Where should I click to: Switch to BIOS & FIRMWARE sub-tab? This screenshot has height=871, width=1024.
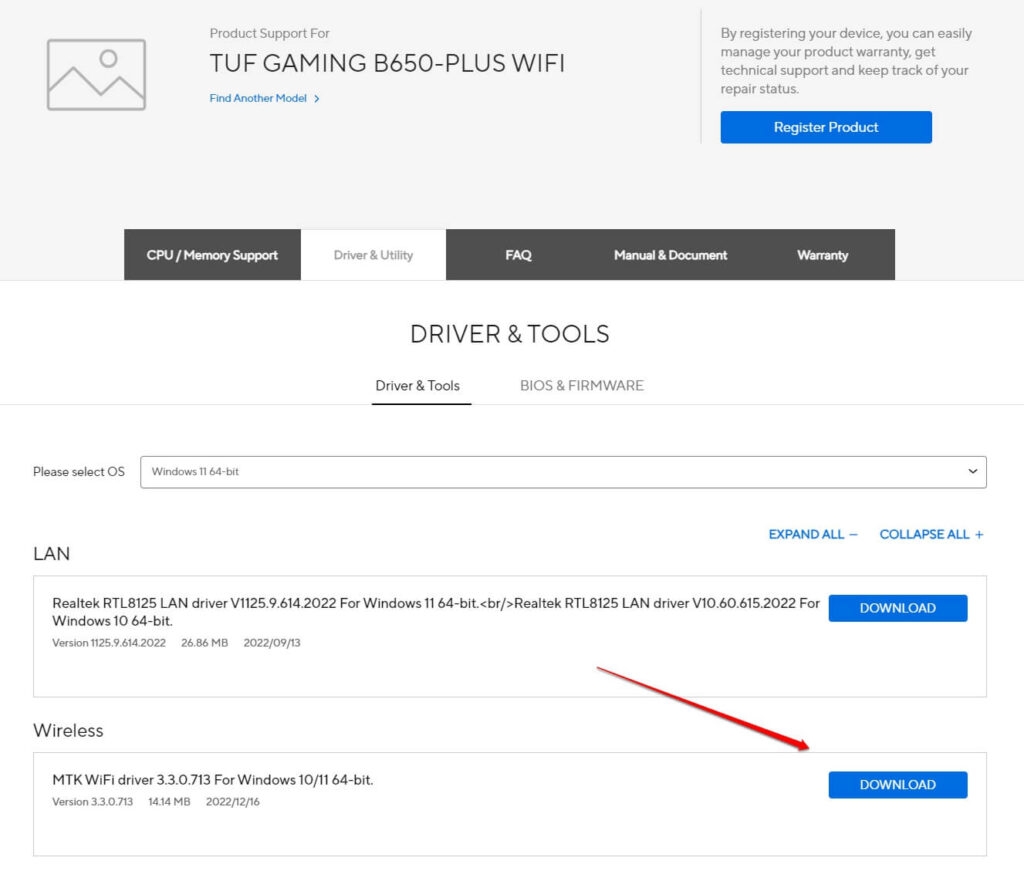tap(582, 386)
